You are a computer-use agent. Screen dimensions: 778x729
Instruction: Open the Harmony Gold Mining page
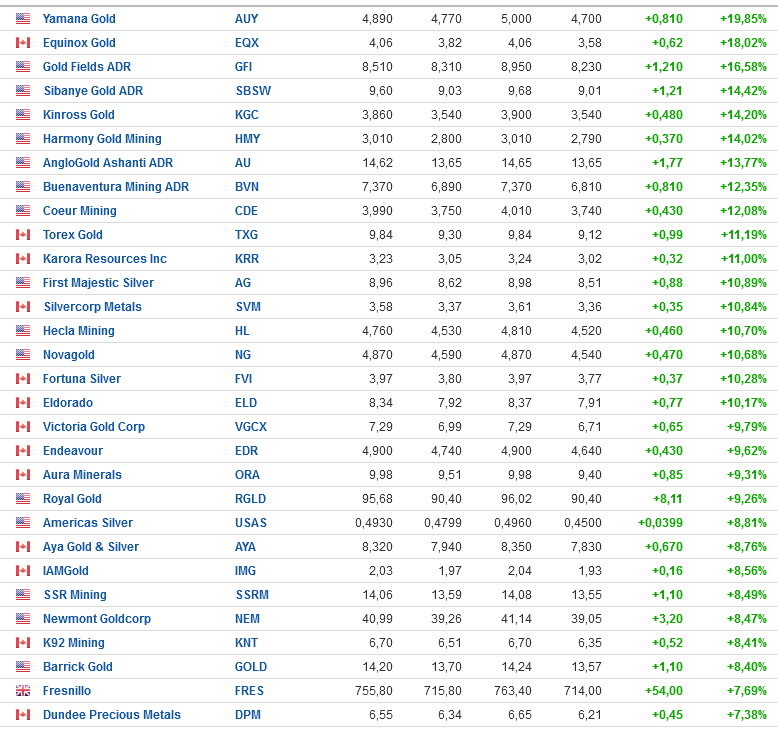click(x=102, y=138)
